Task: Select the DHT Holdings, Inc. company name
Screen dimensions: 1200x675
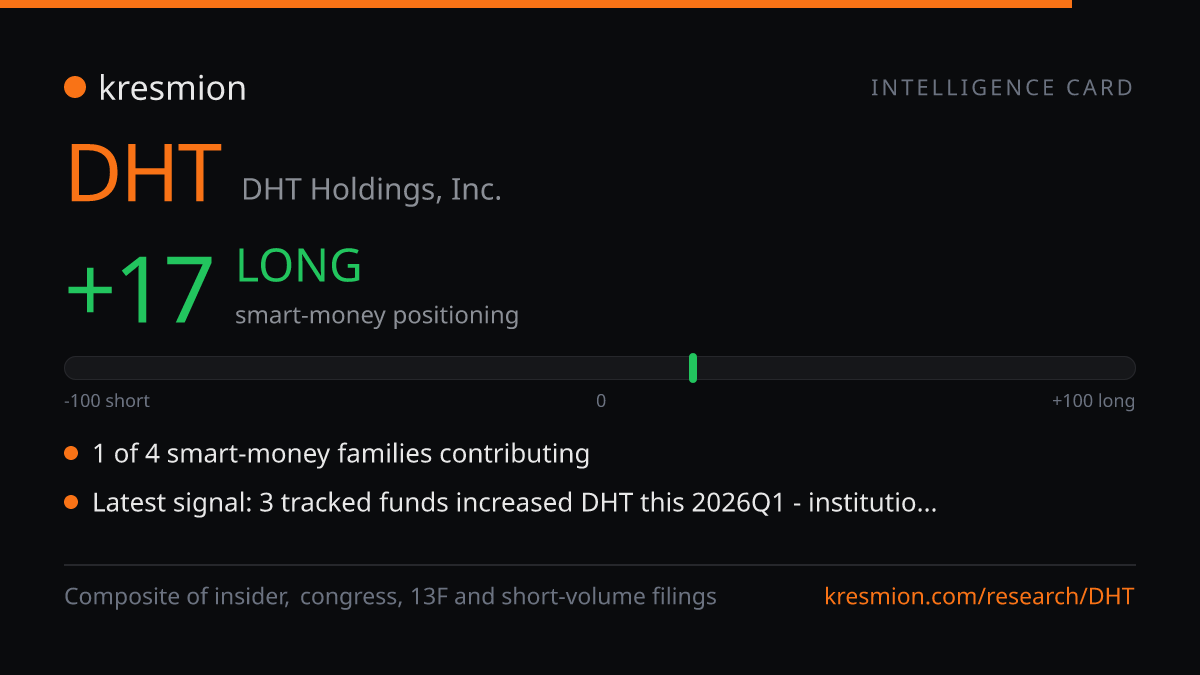Action: [372, 189]
